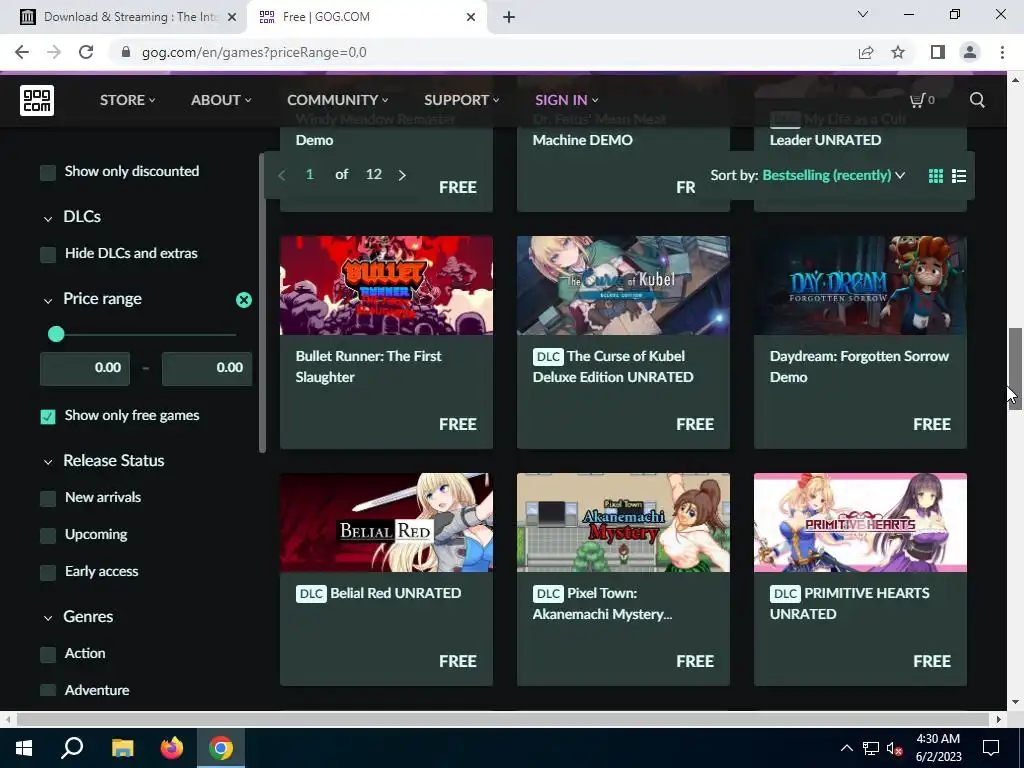Select Adventure genre checkbox

(48, 690)
